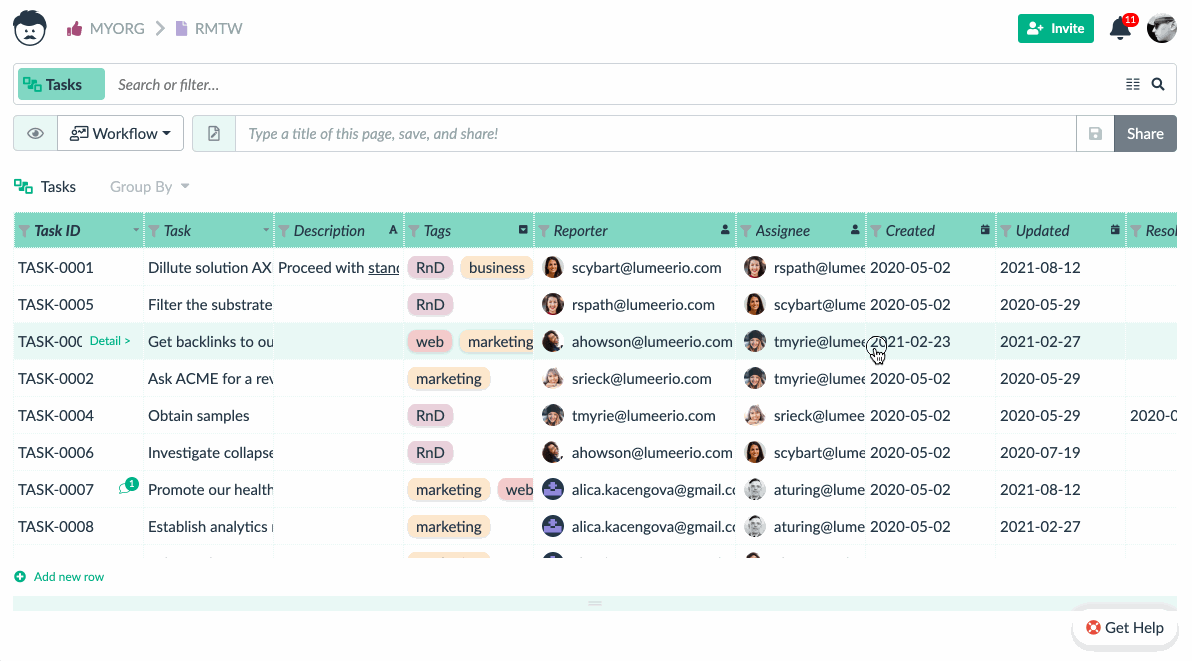
Task: Open the Detail link on the highlighted row
Action: pyautogui.click(x=111, y=340)
